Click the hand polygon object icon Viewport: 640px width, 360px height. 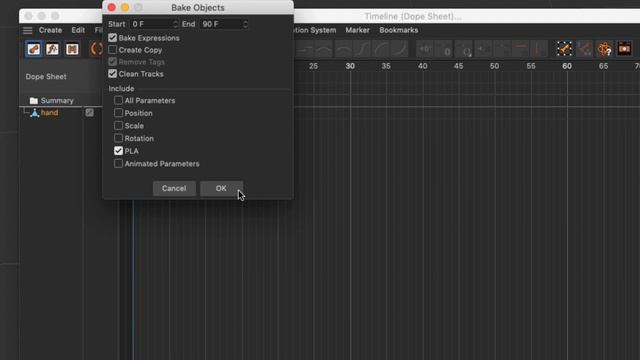(35, 113)
